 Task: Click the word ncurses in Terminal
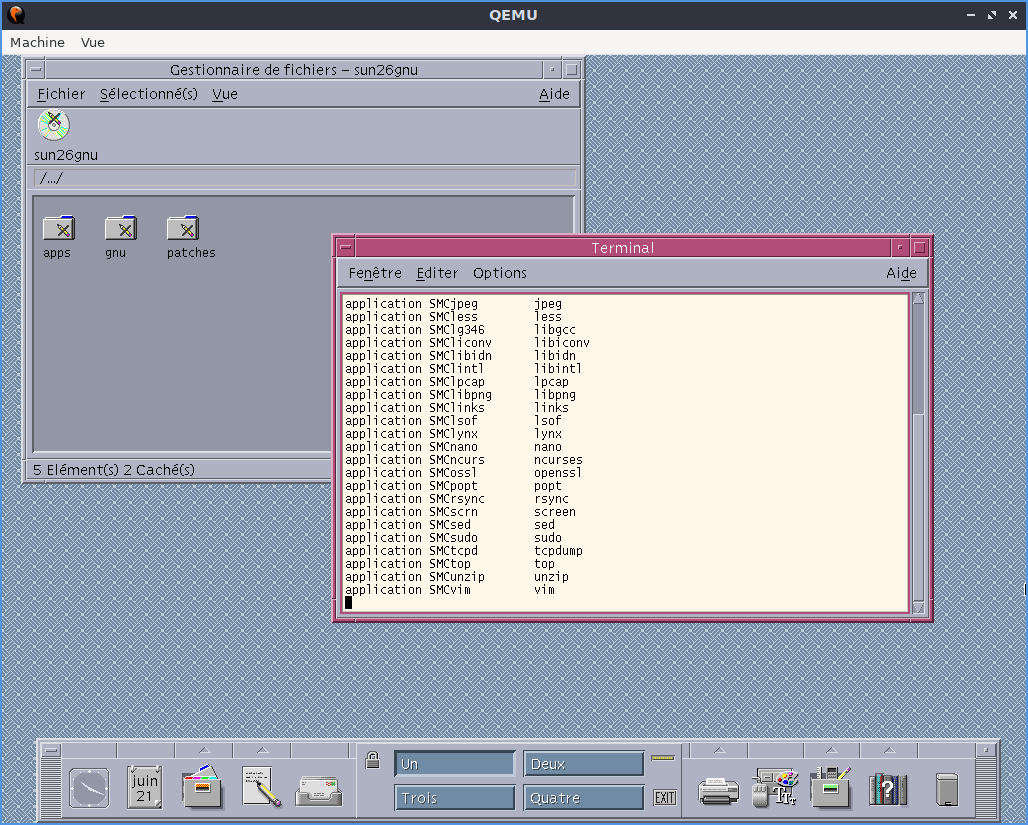click(558, 460)
